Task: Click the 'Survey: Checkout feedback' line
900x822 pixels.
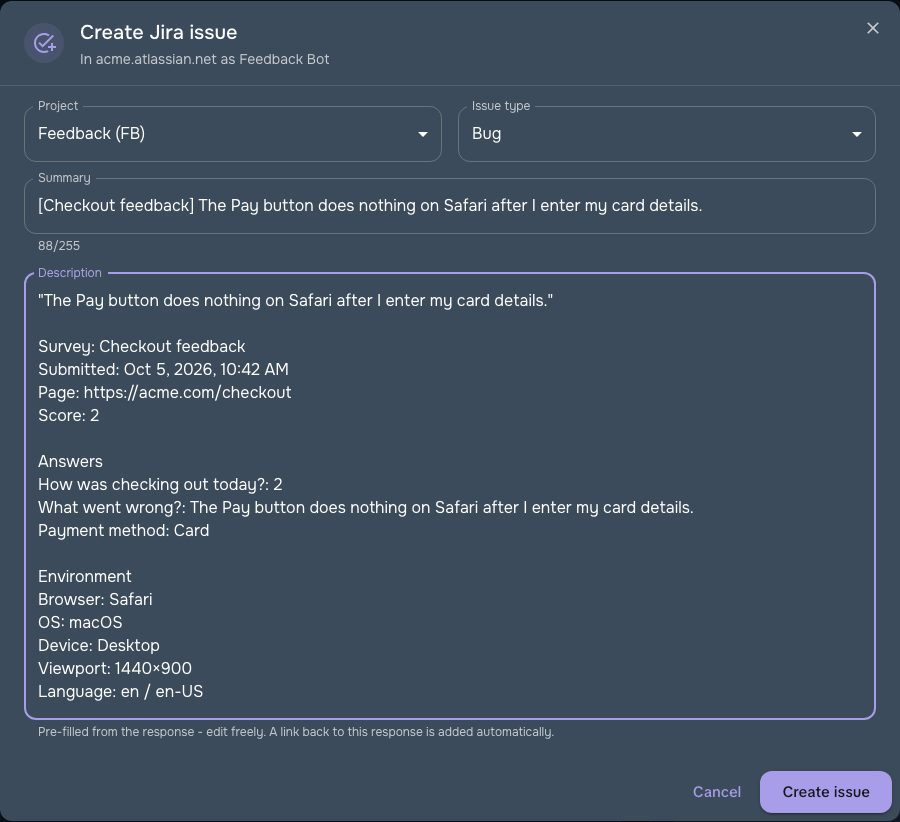Action: click(142, 347)
